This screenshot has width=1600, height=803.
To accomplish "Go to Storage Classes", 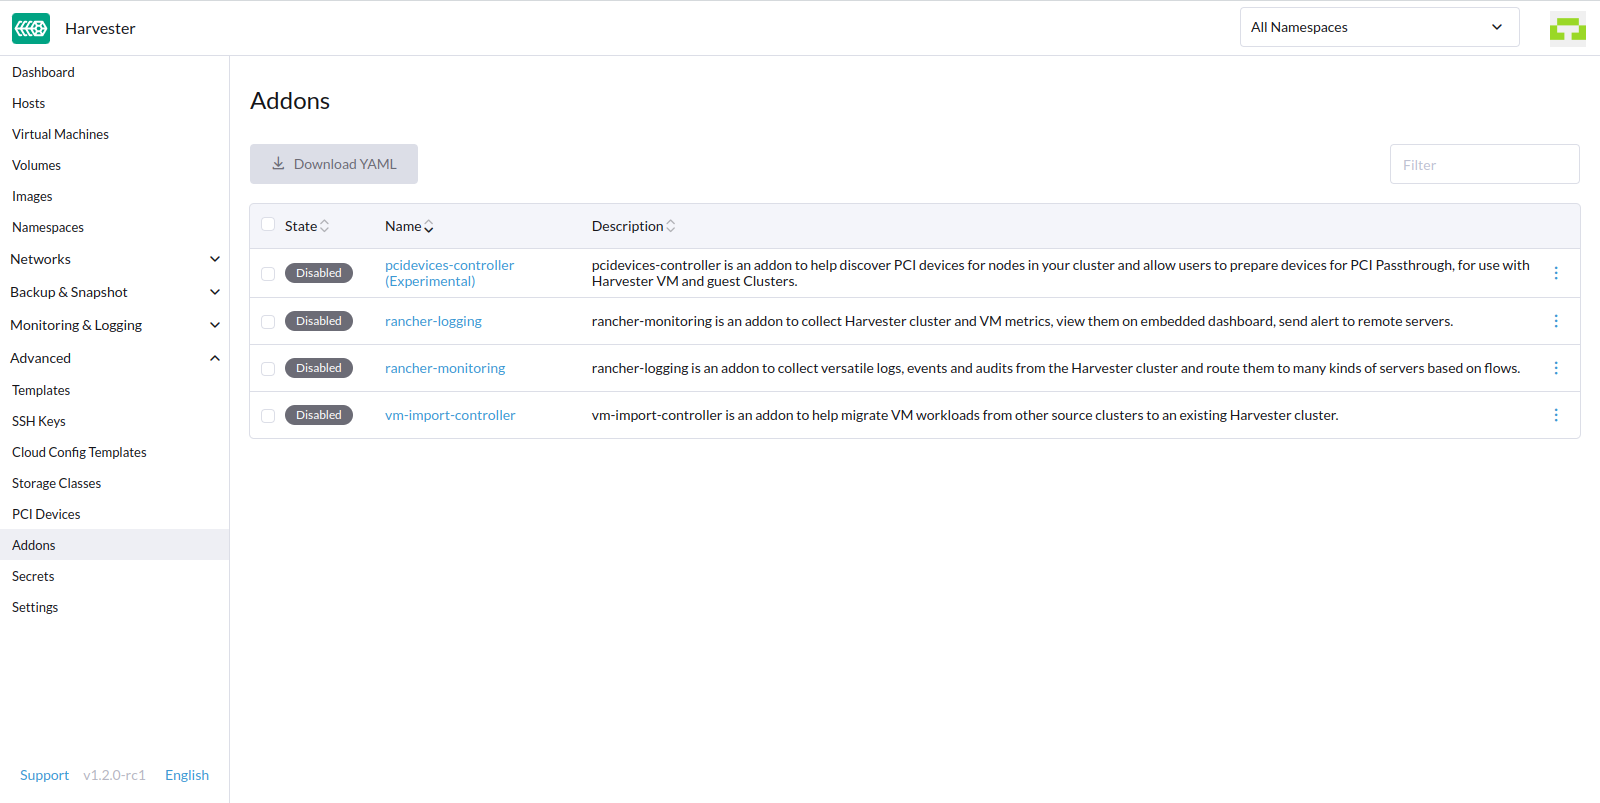I will tap(56, 483).
